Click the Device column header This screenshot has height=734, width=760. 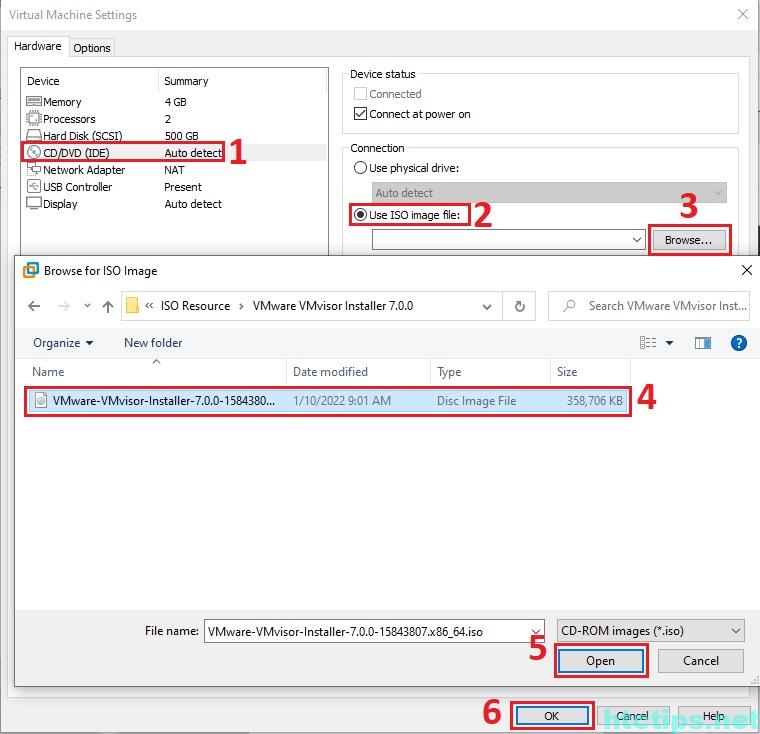[90, 81]
